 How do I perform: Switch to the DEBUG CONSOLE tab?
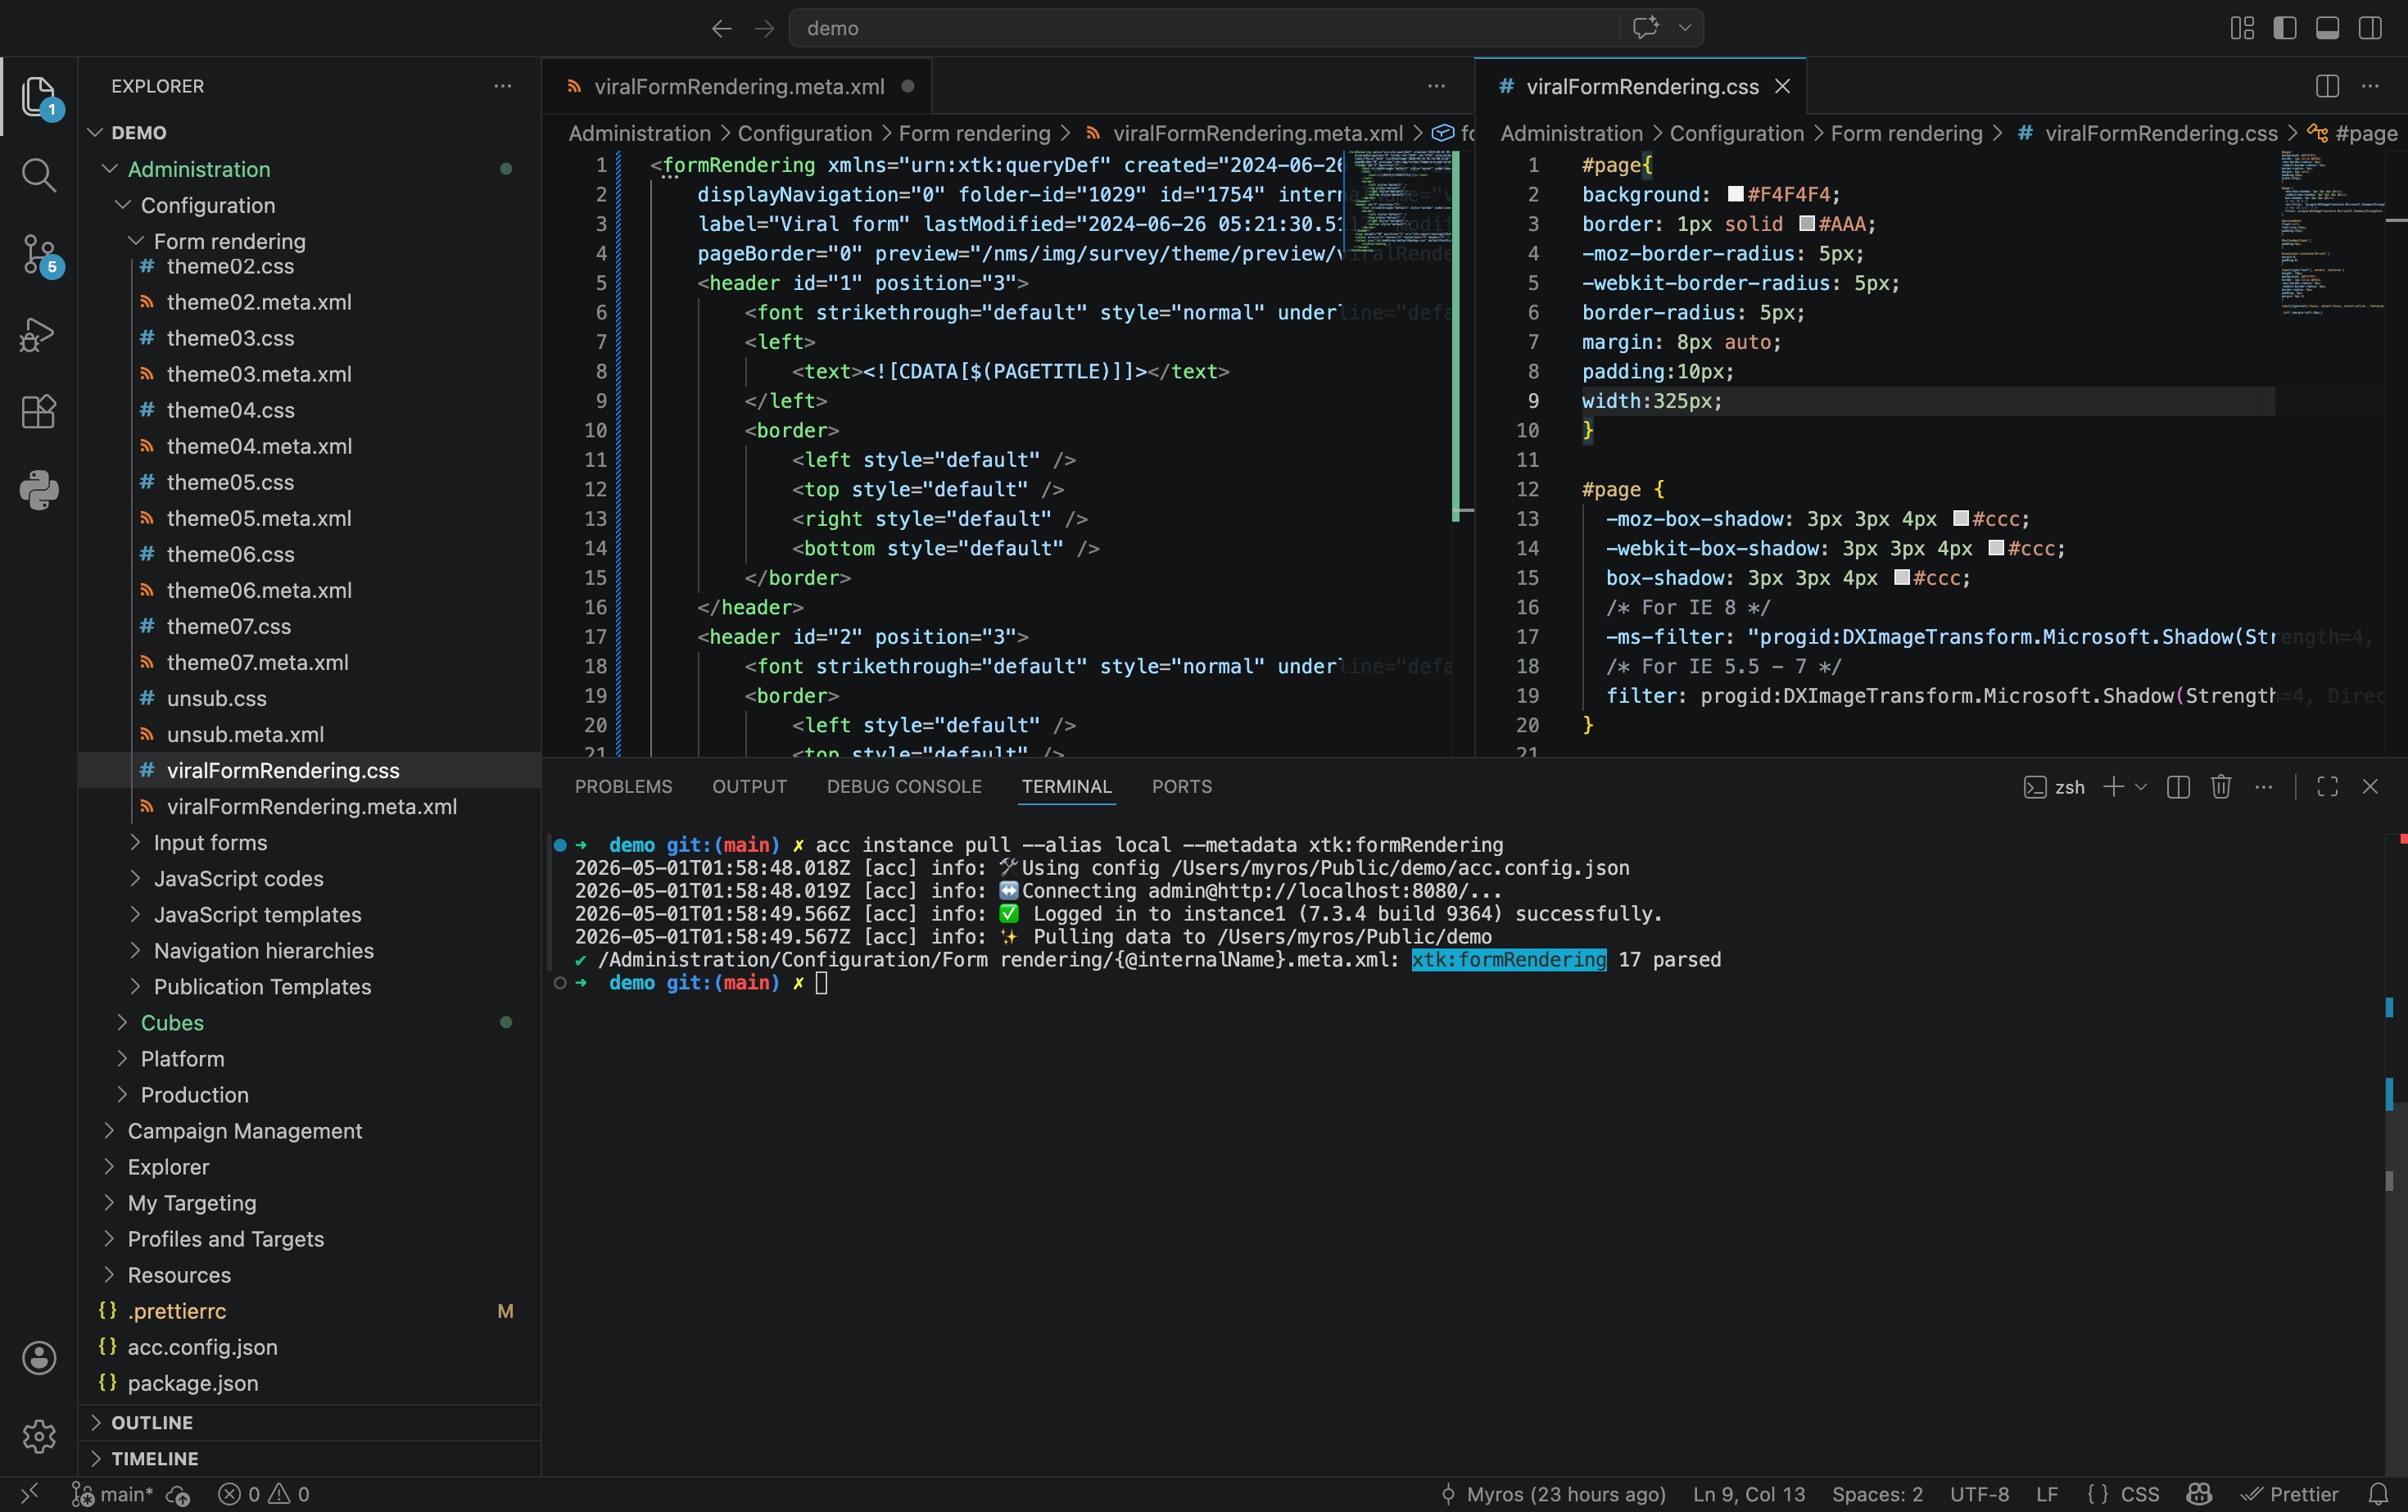pyautogui.click(x=904, y=787)
